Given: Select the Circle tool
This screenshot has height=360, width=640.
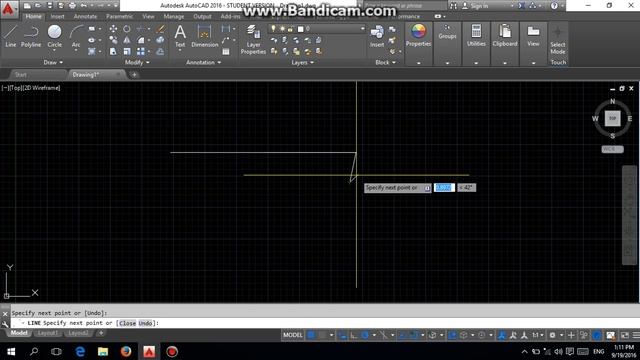Looking at the screenshot, I should [54, 36].
